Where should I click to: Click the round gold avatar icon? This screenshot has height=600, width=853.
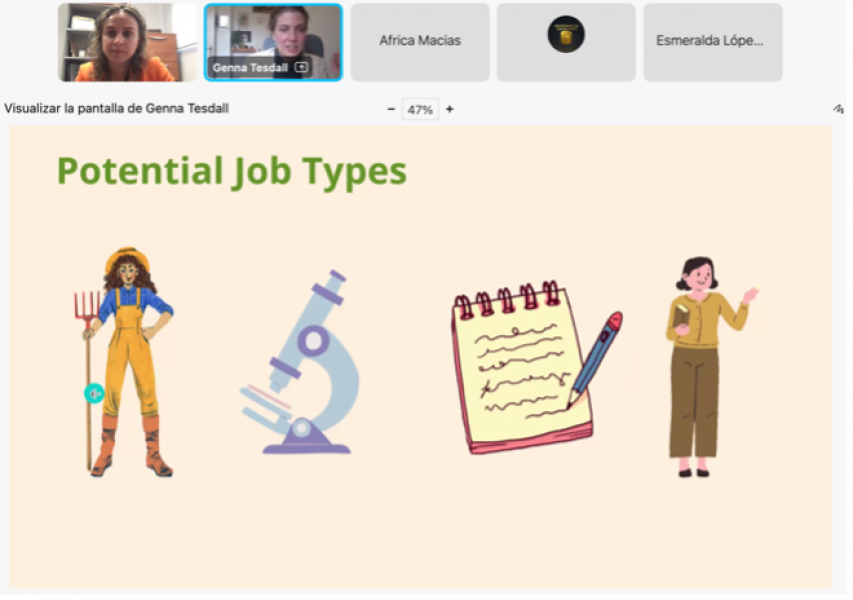566,35
